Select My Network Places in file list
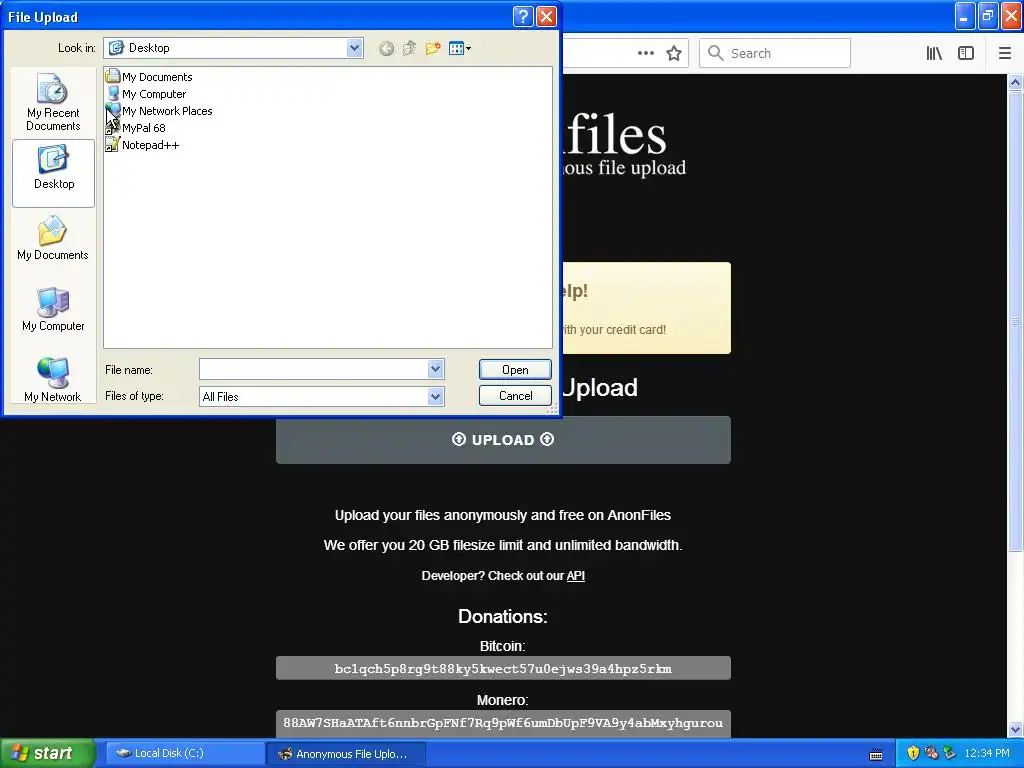 point(159,110)
